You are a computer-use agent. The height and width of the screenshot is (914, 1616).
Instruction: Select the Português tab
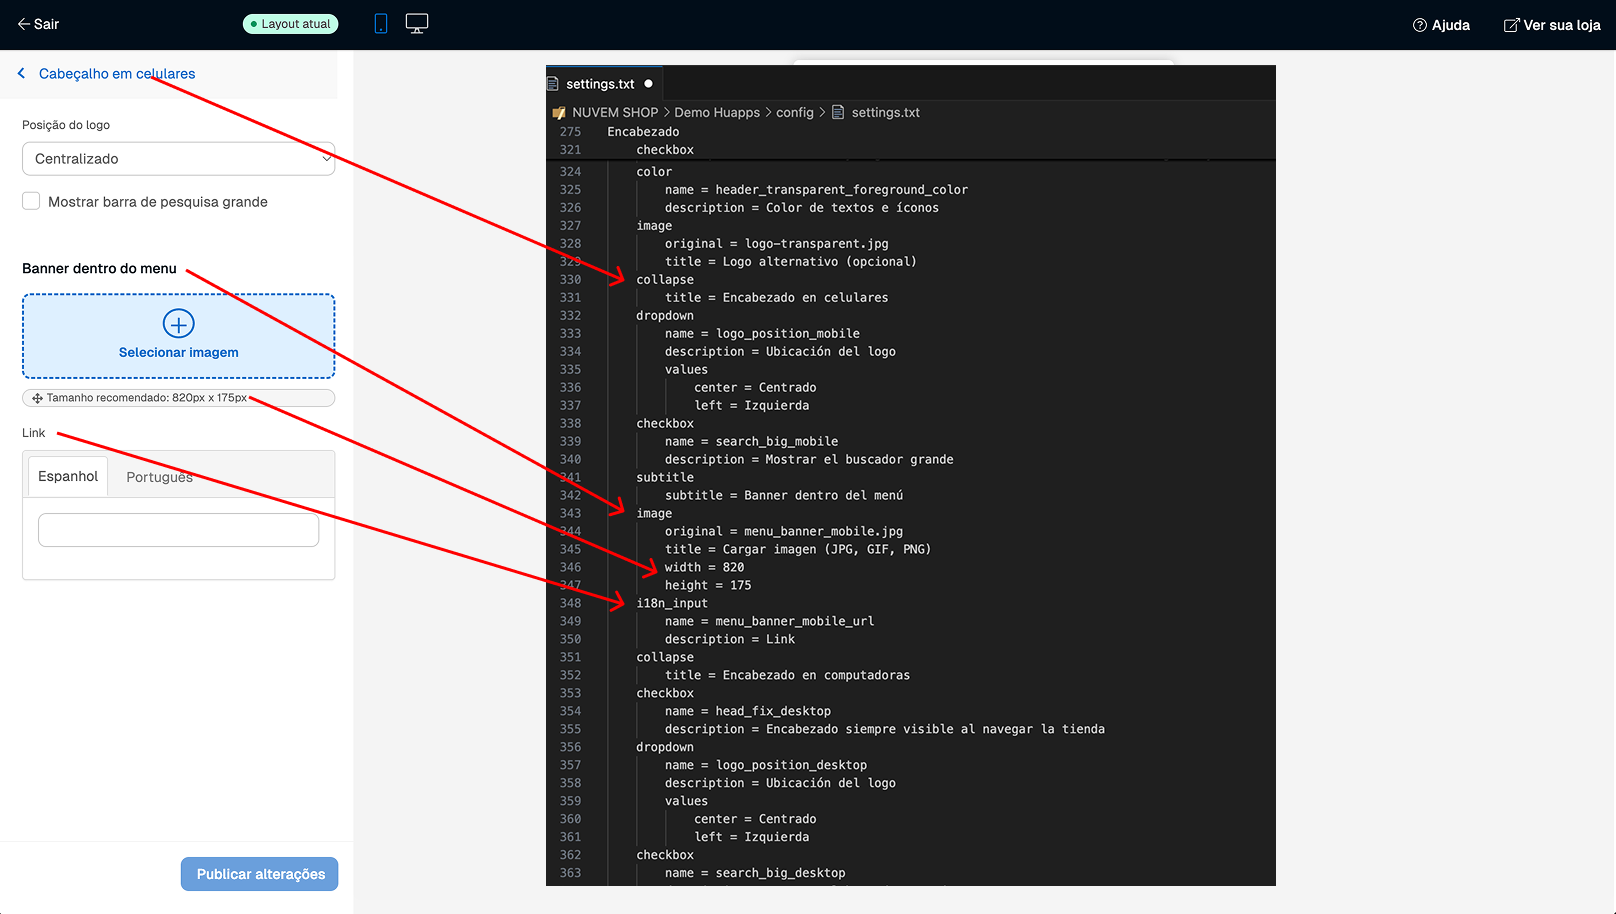[159, 477]
